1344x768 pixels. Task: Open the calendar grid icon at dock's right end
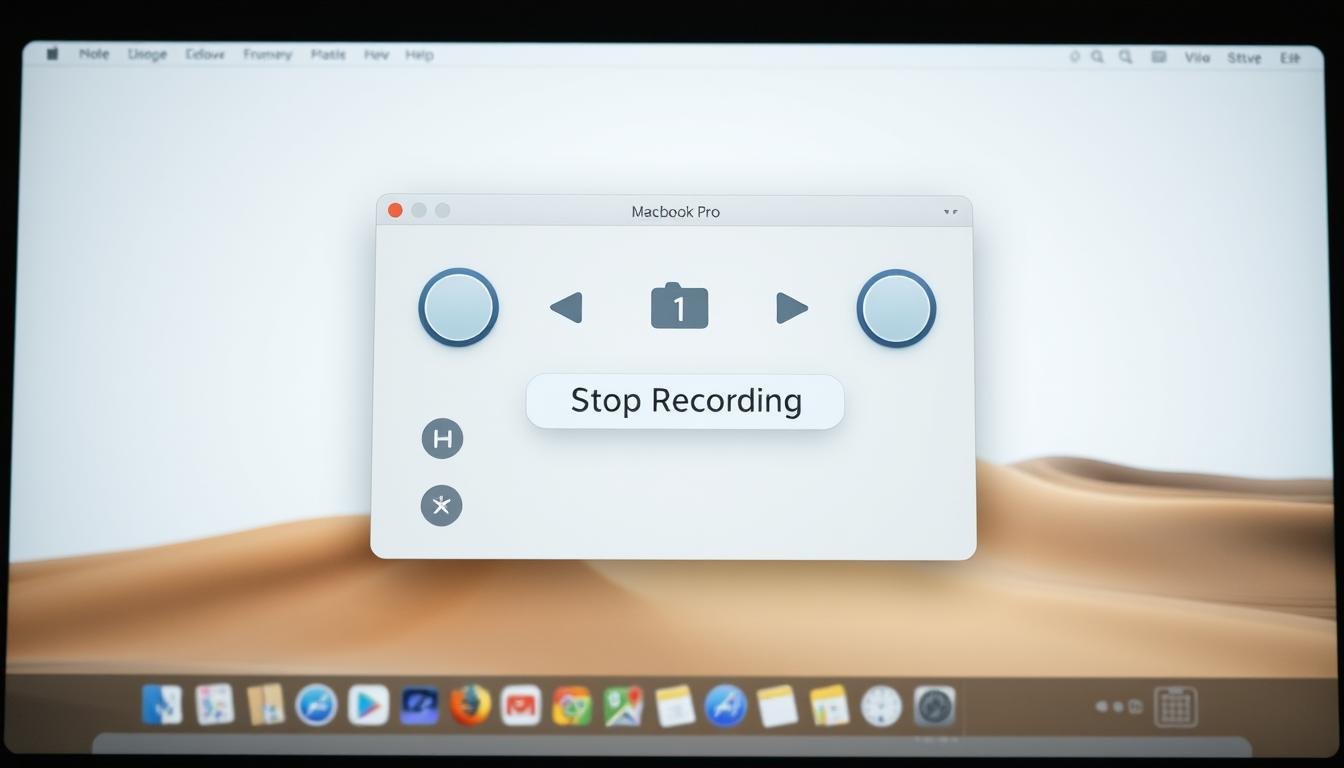click(x=1176, y=707)
